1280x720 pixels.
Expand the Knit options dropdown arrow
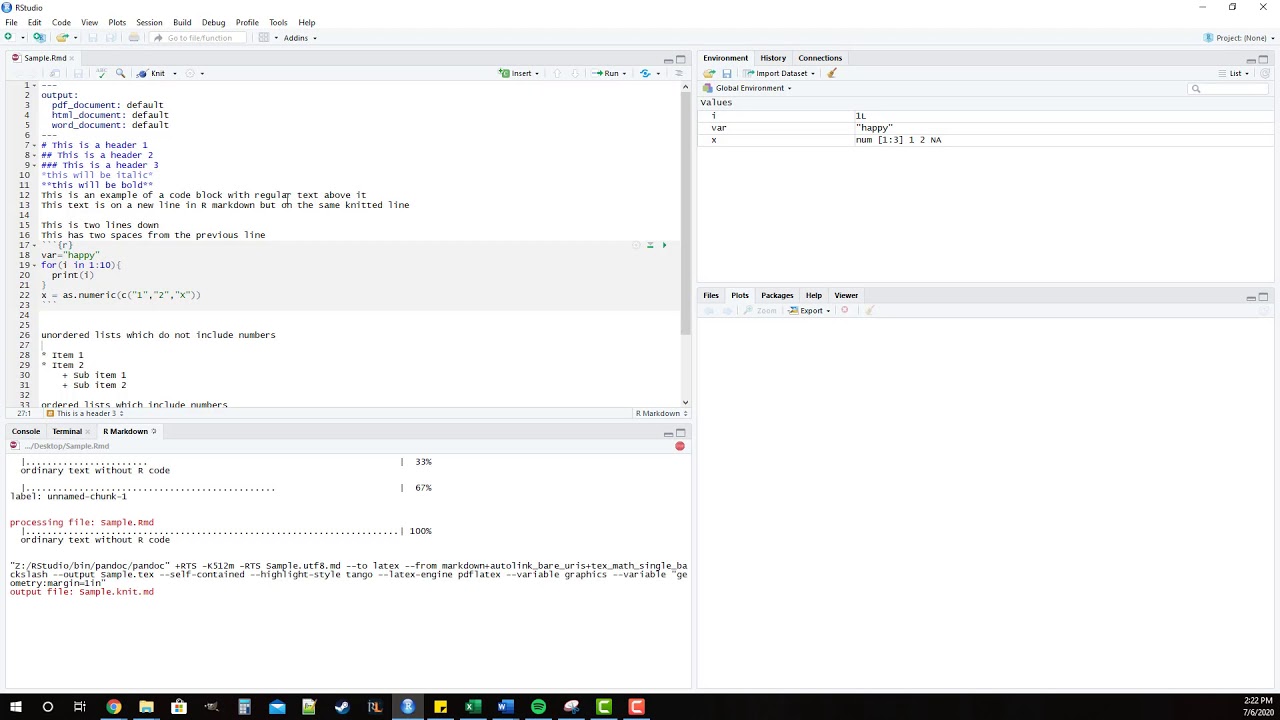(x=174, y=73)
